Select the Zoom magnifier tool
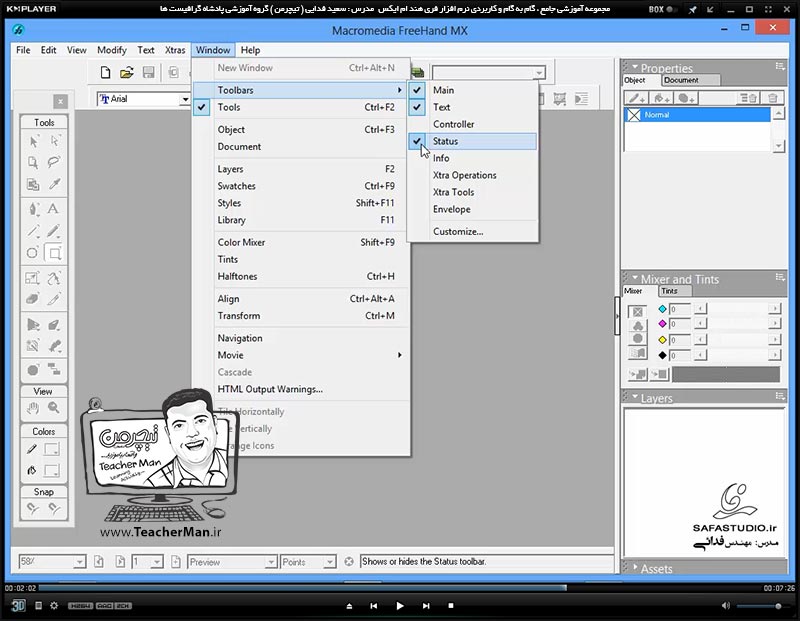 pos(54,408)
